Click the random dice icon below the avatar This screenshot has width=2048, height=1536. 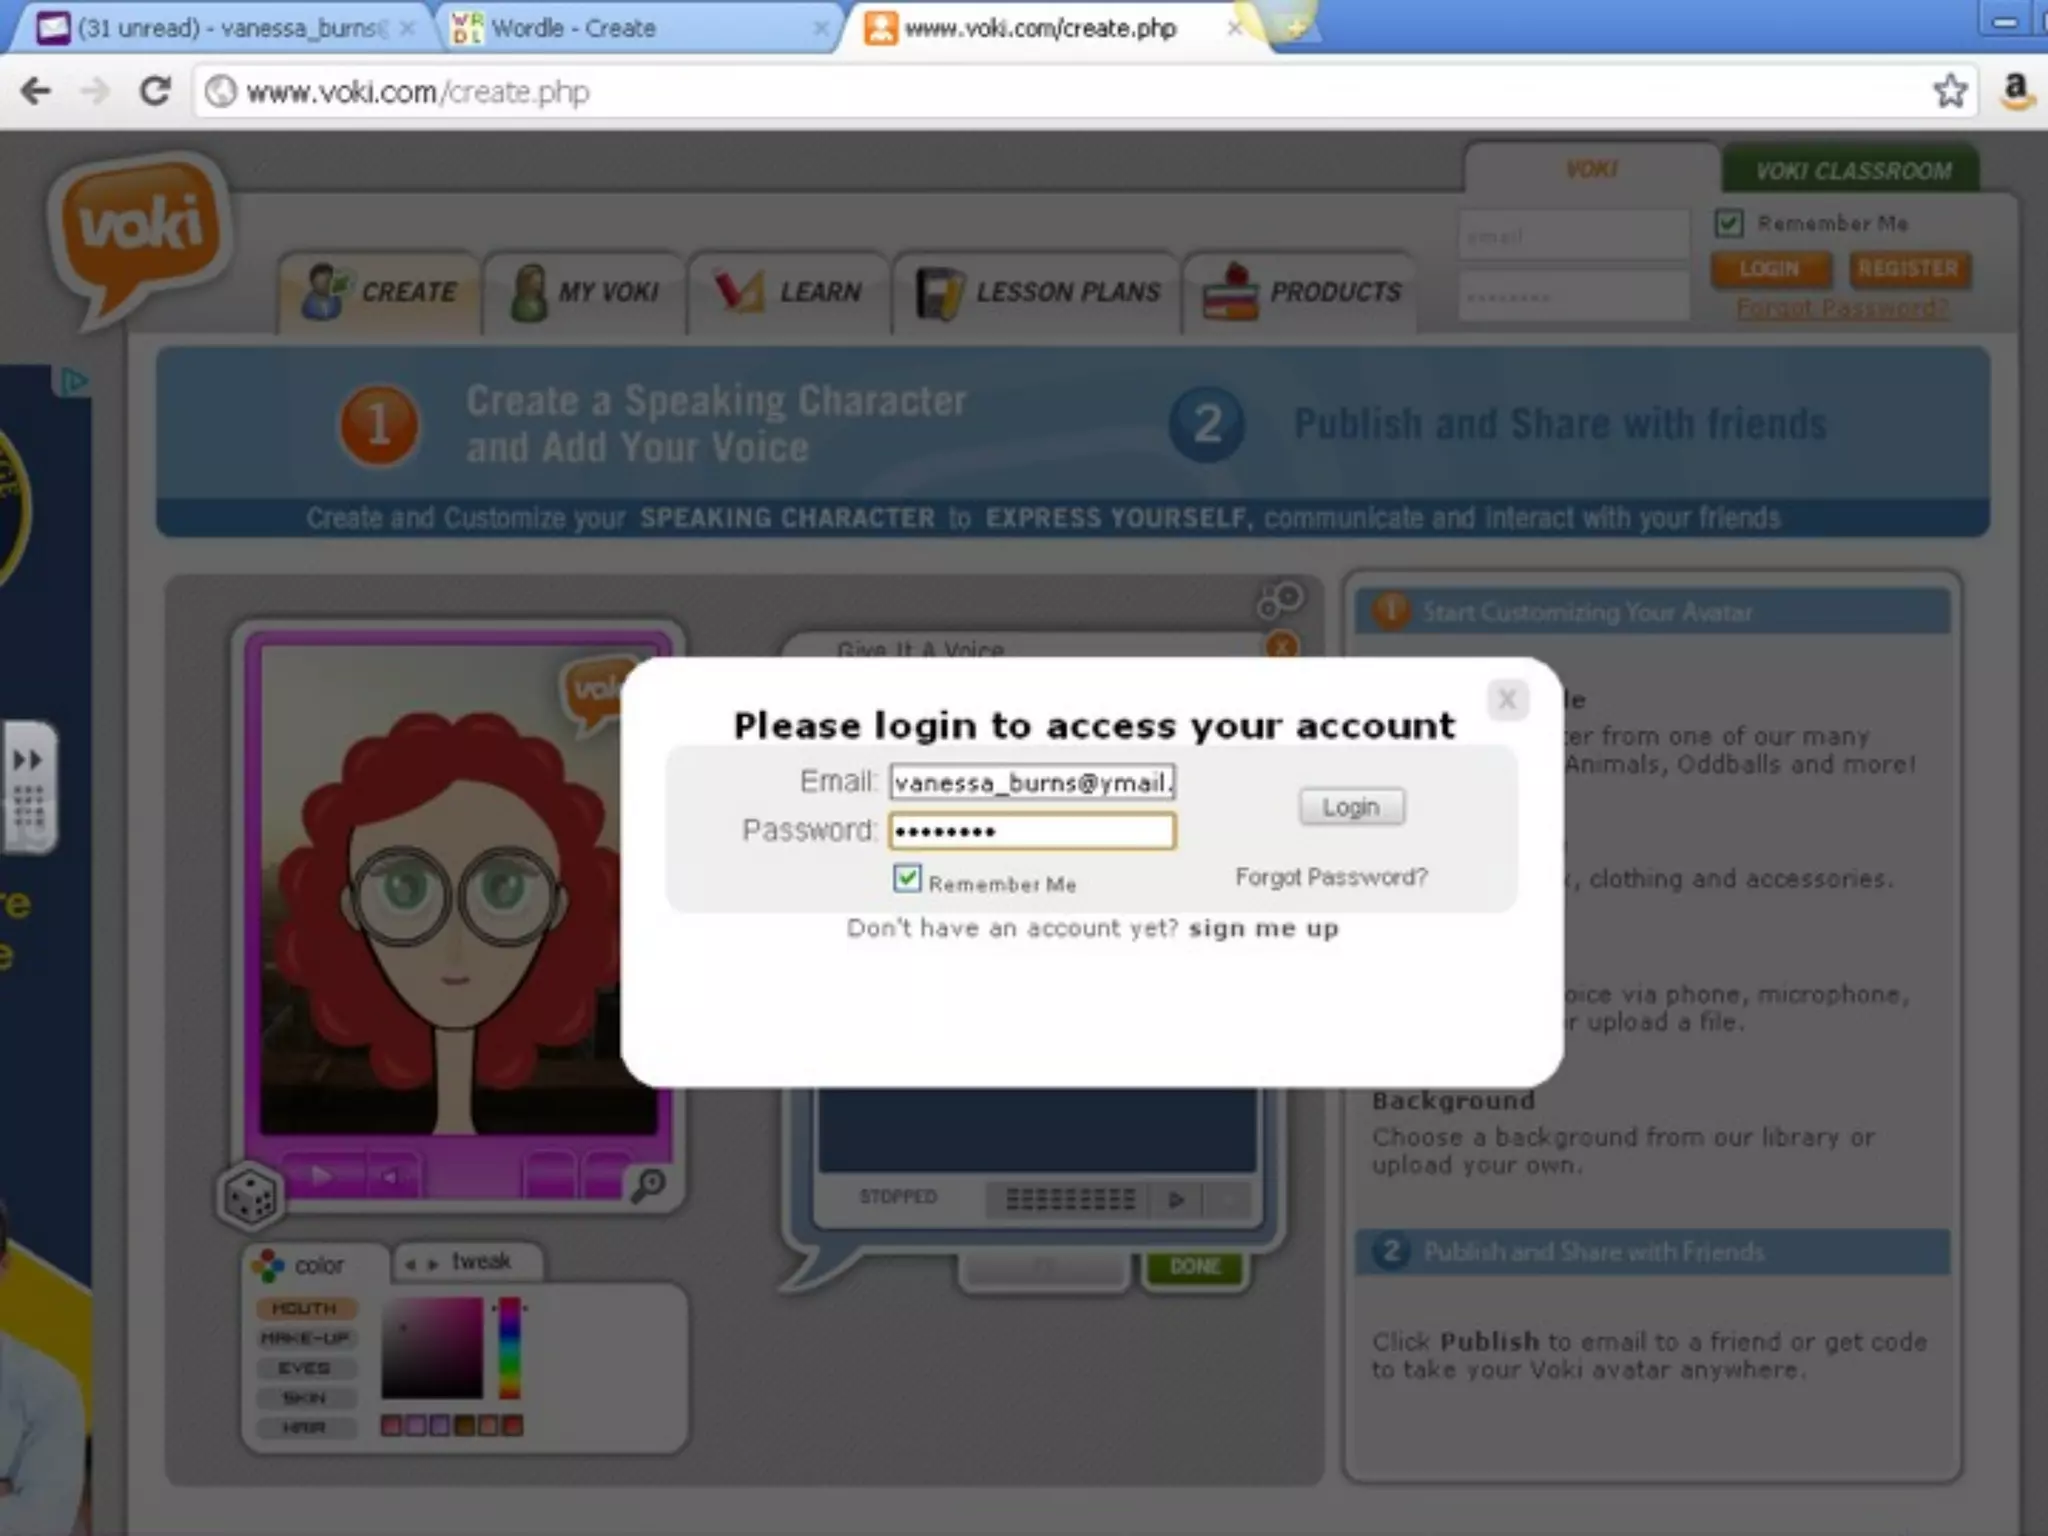pos(250,1196)
